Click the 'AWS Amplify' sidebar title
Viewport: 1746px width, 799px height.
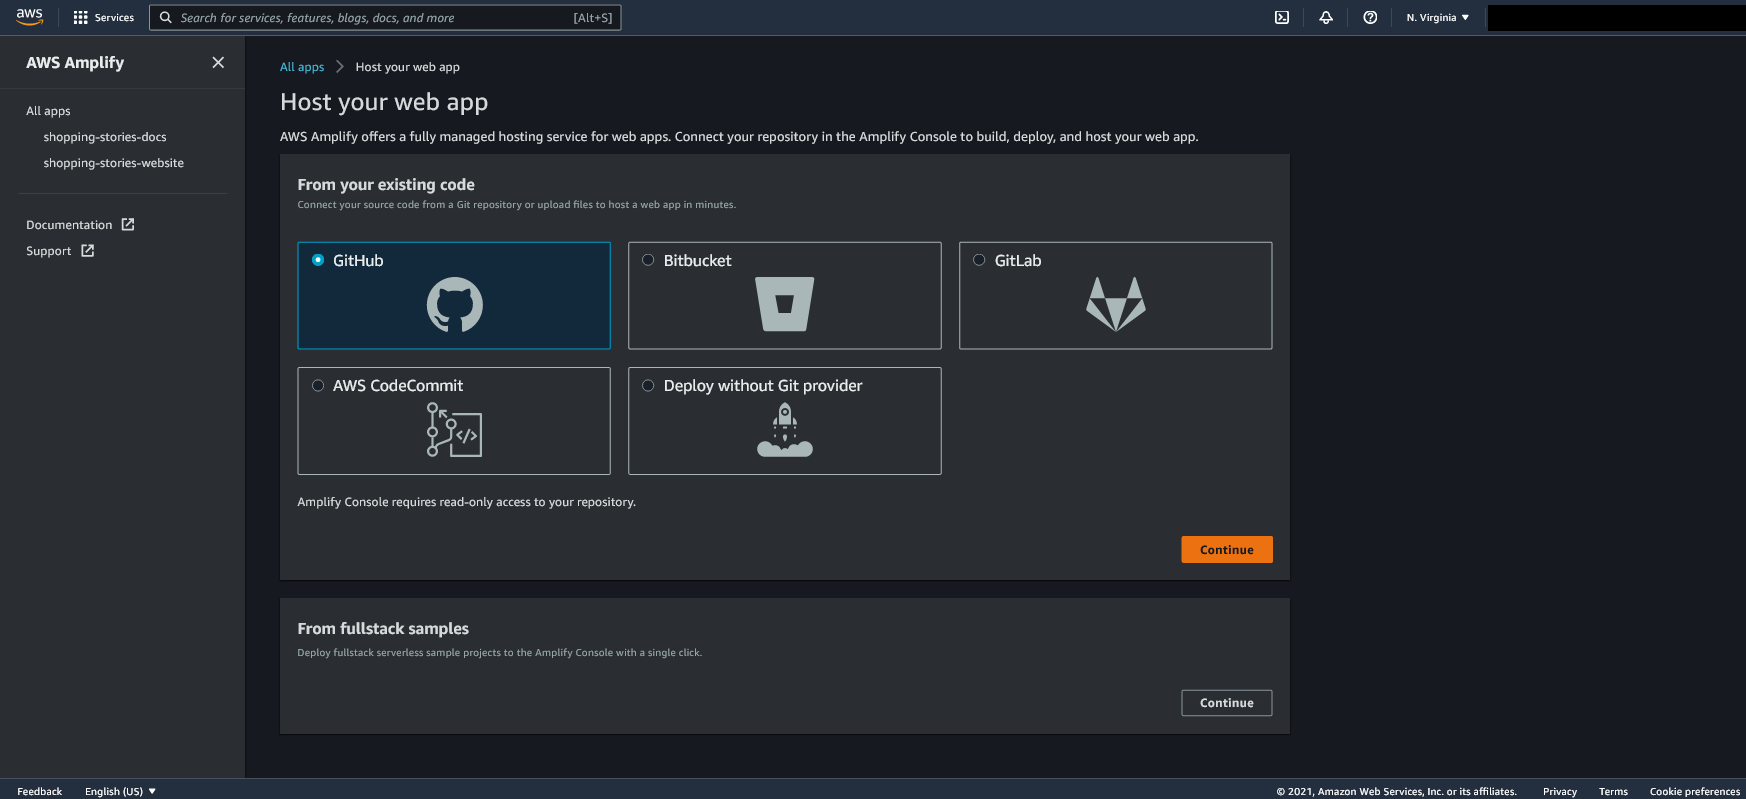(75, 62)
